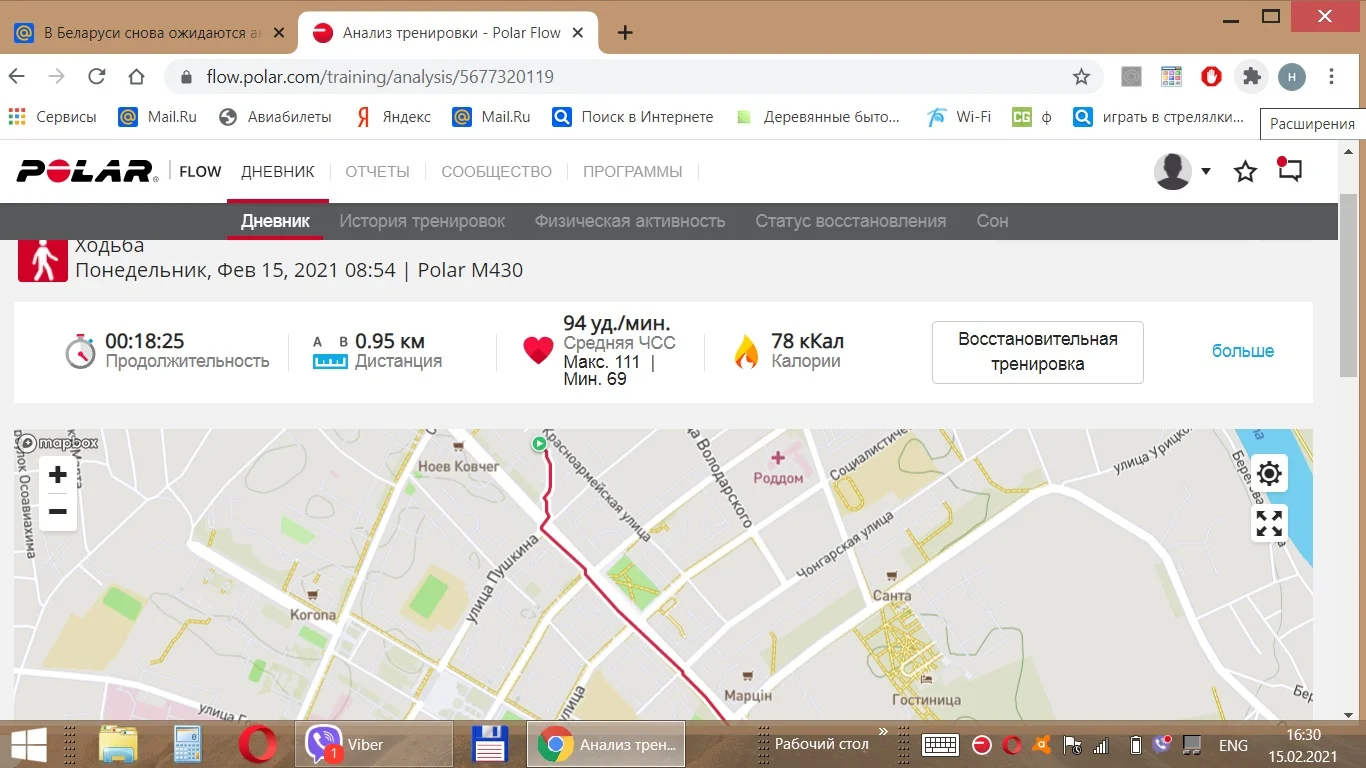Click the Санта shop on the map
This screenshot has height=768, width=1366.
(x=892, y=587)
